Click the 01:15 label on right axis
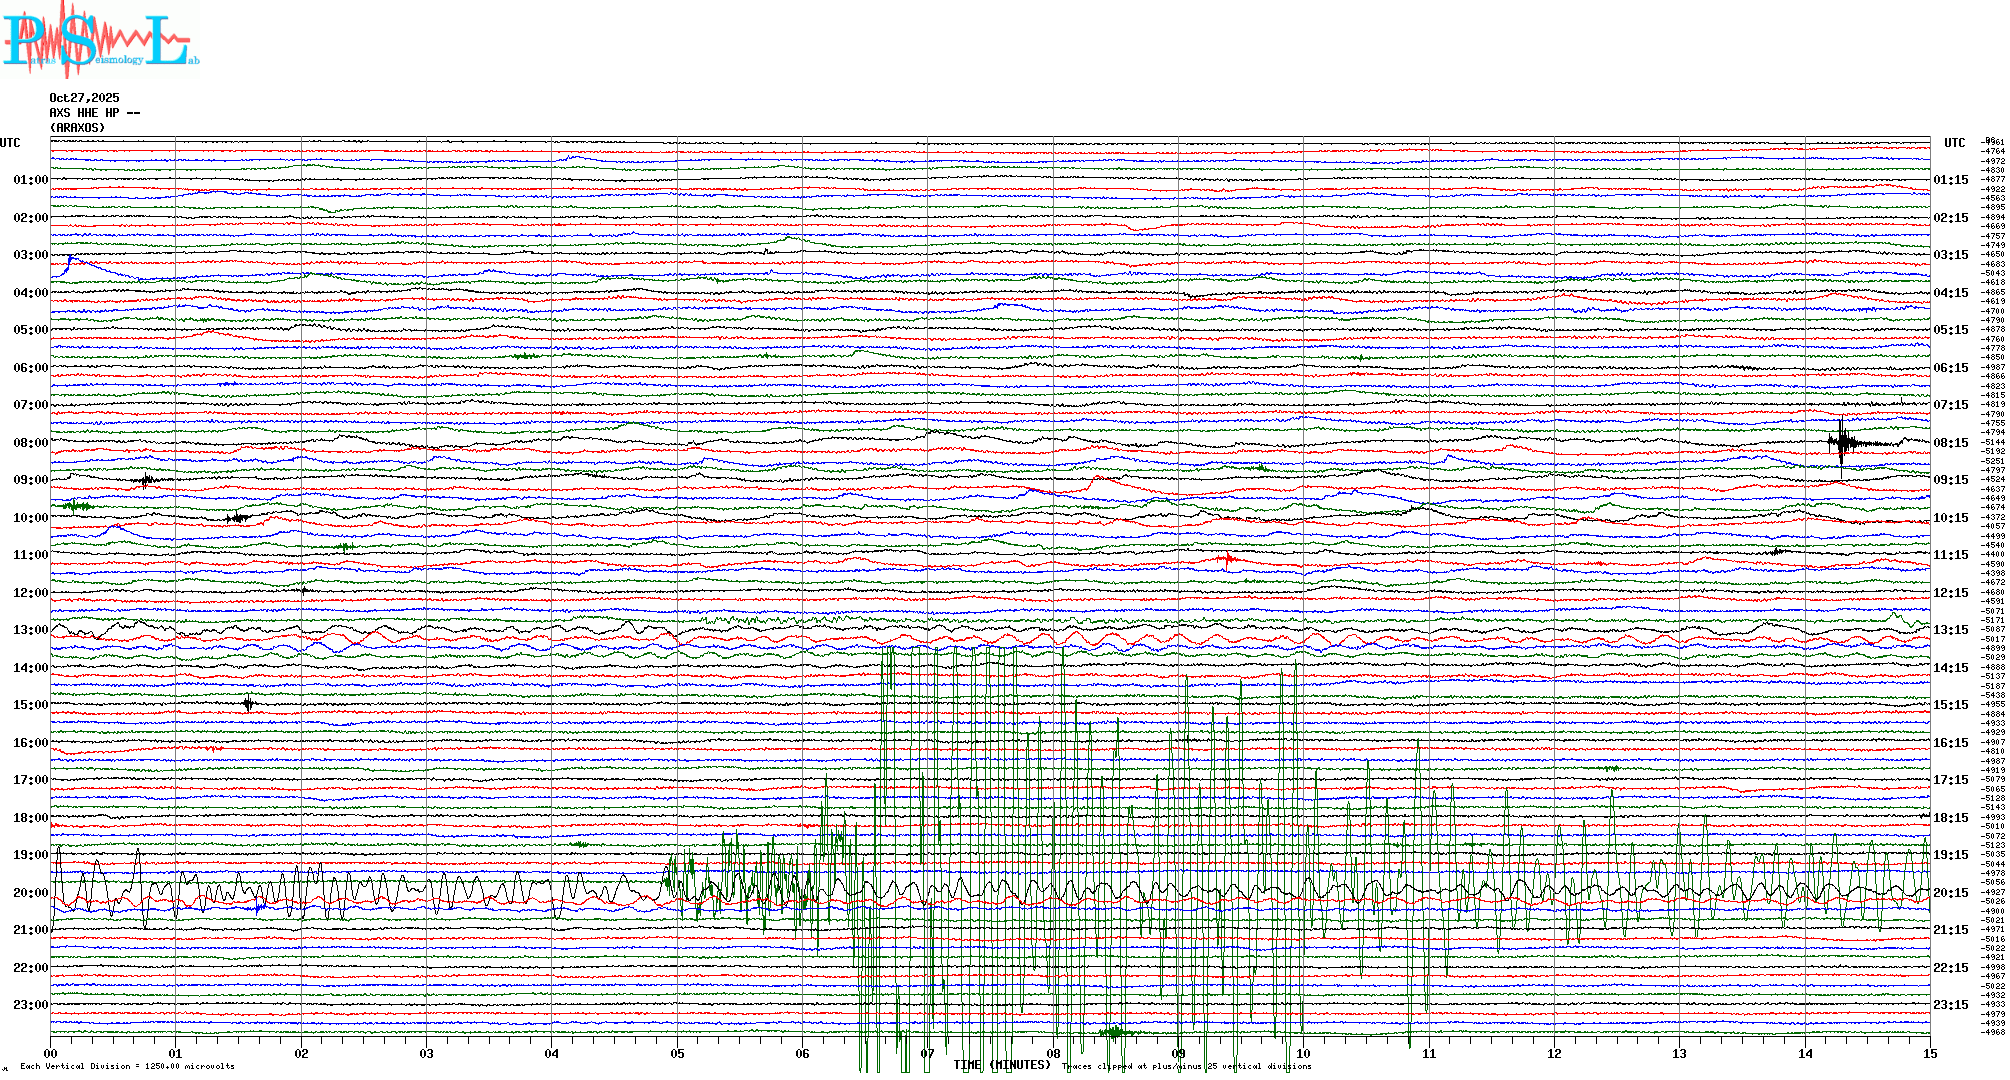Viewport: 2010px width, 1080px height. click(x=1950, y=180)
